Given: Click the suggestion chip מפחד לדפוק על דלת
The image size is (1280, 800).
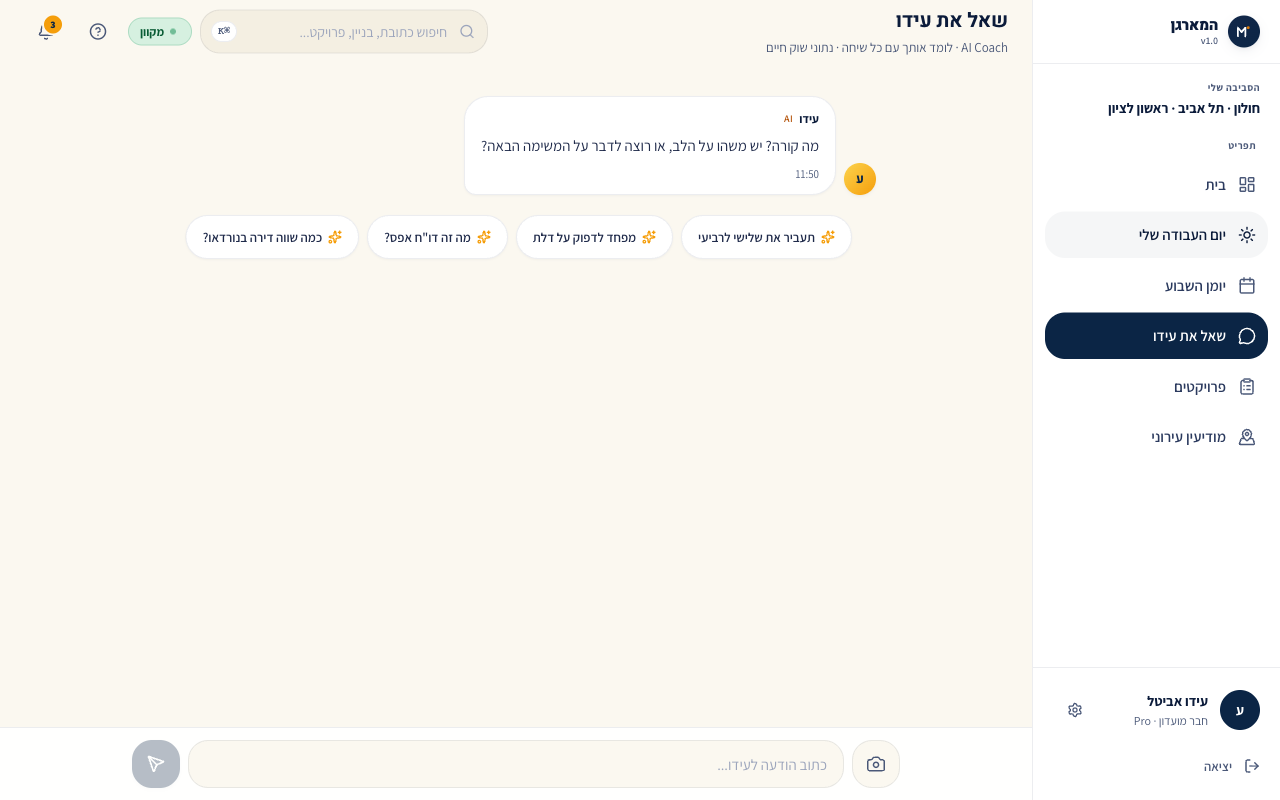Looking at the screenshot, I should [594, 237].
